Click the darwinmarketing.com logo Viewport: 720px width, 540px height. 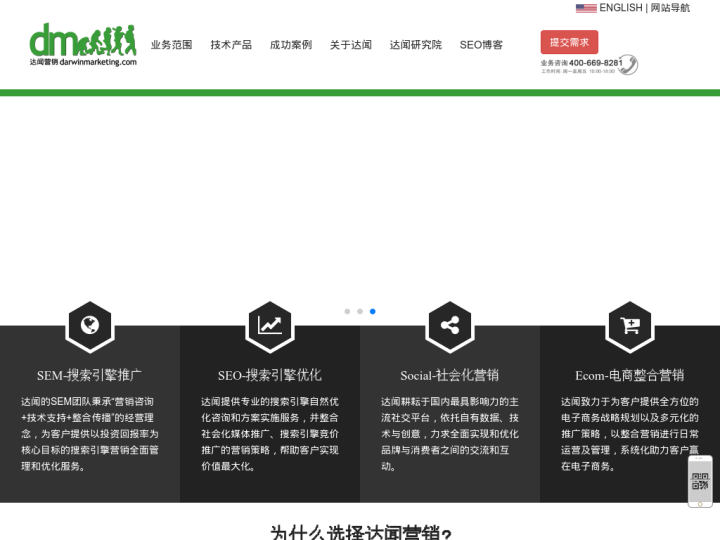[x=83, y=45]
